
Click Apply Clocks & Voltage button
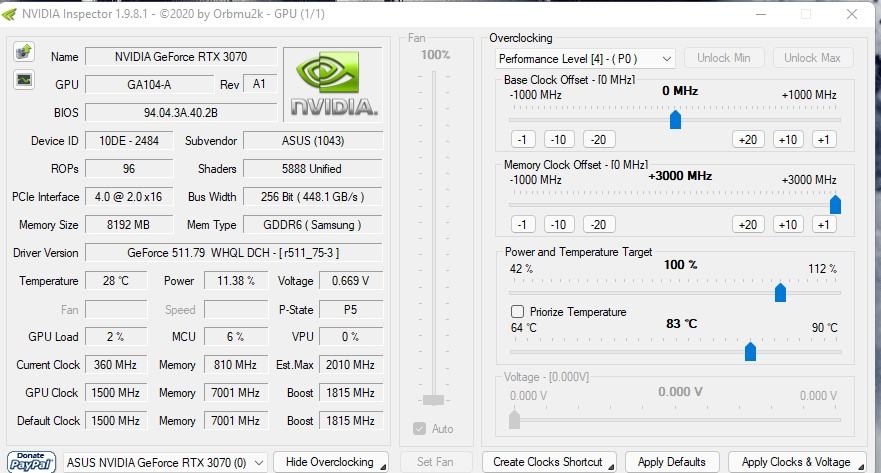796,462
